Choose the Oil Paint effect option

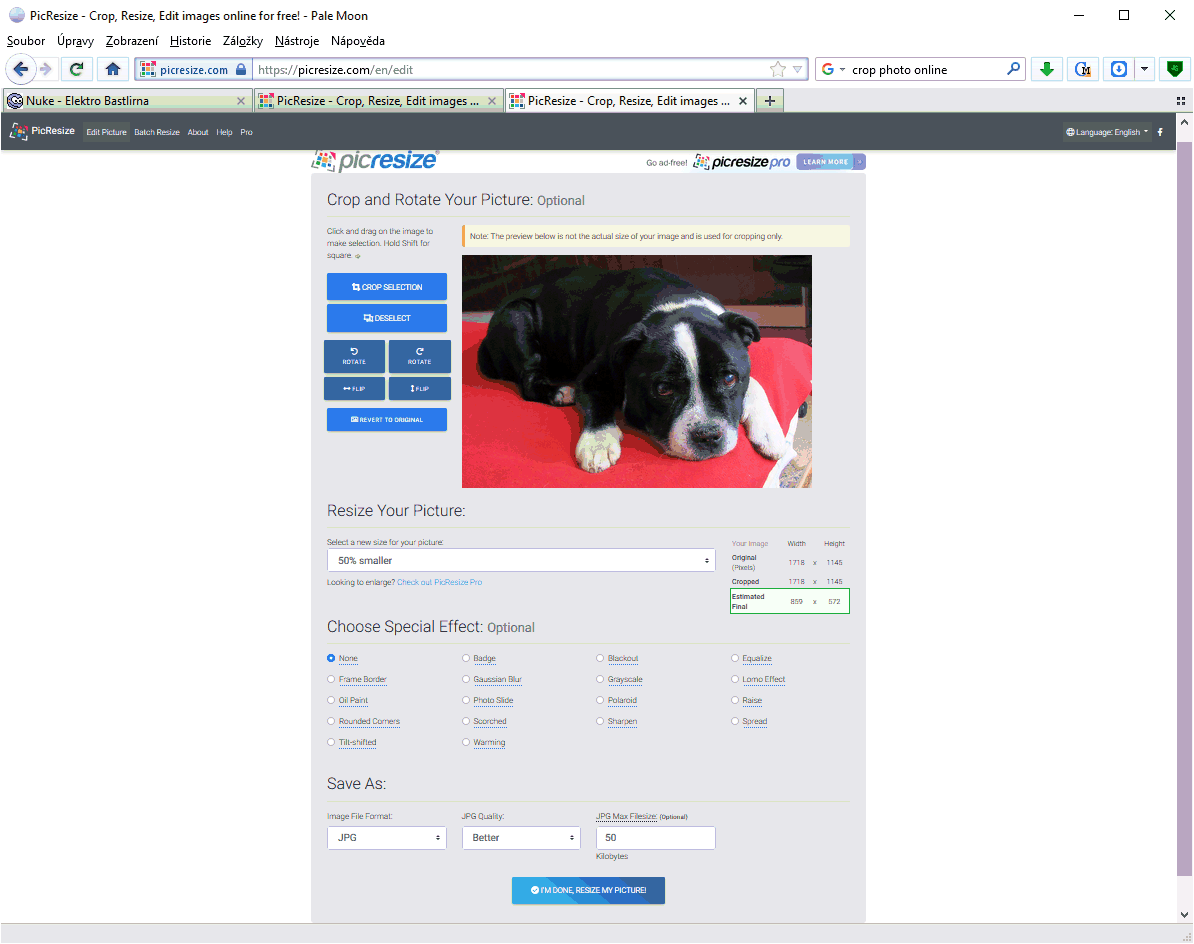coord(331,701)
